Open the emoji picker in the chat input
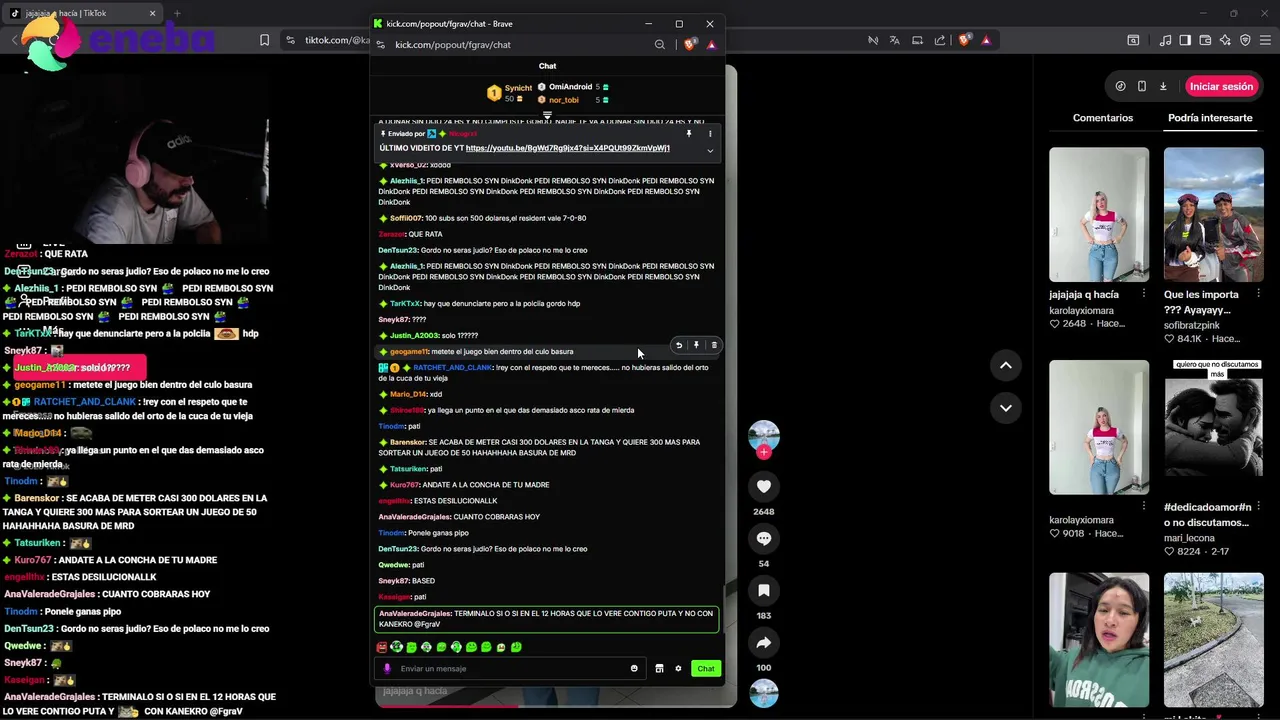Image resolution: width=1280 pixels, height=720 pixels. pyautogui.click(x=634, y=668)
